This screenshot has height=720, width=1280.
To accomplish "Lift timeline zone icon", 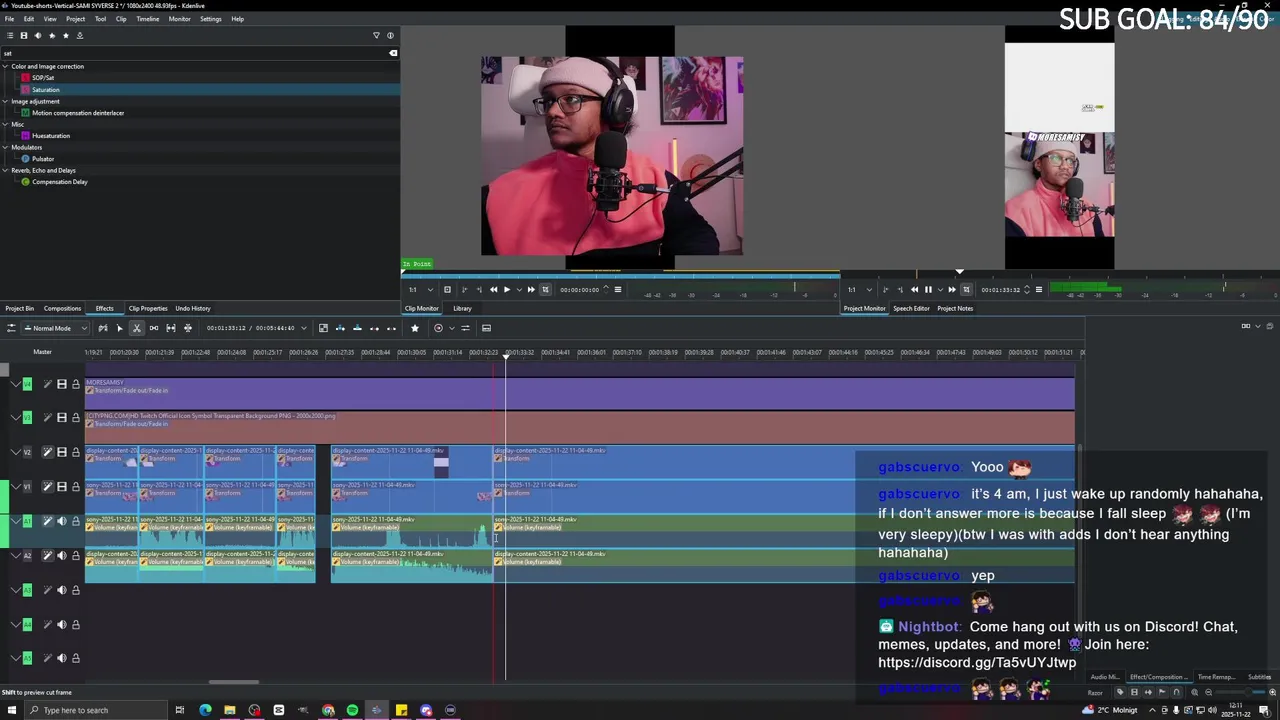I will coord(391,328).
